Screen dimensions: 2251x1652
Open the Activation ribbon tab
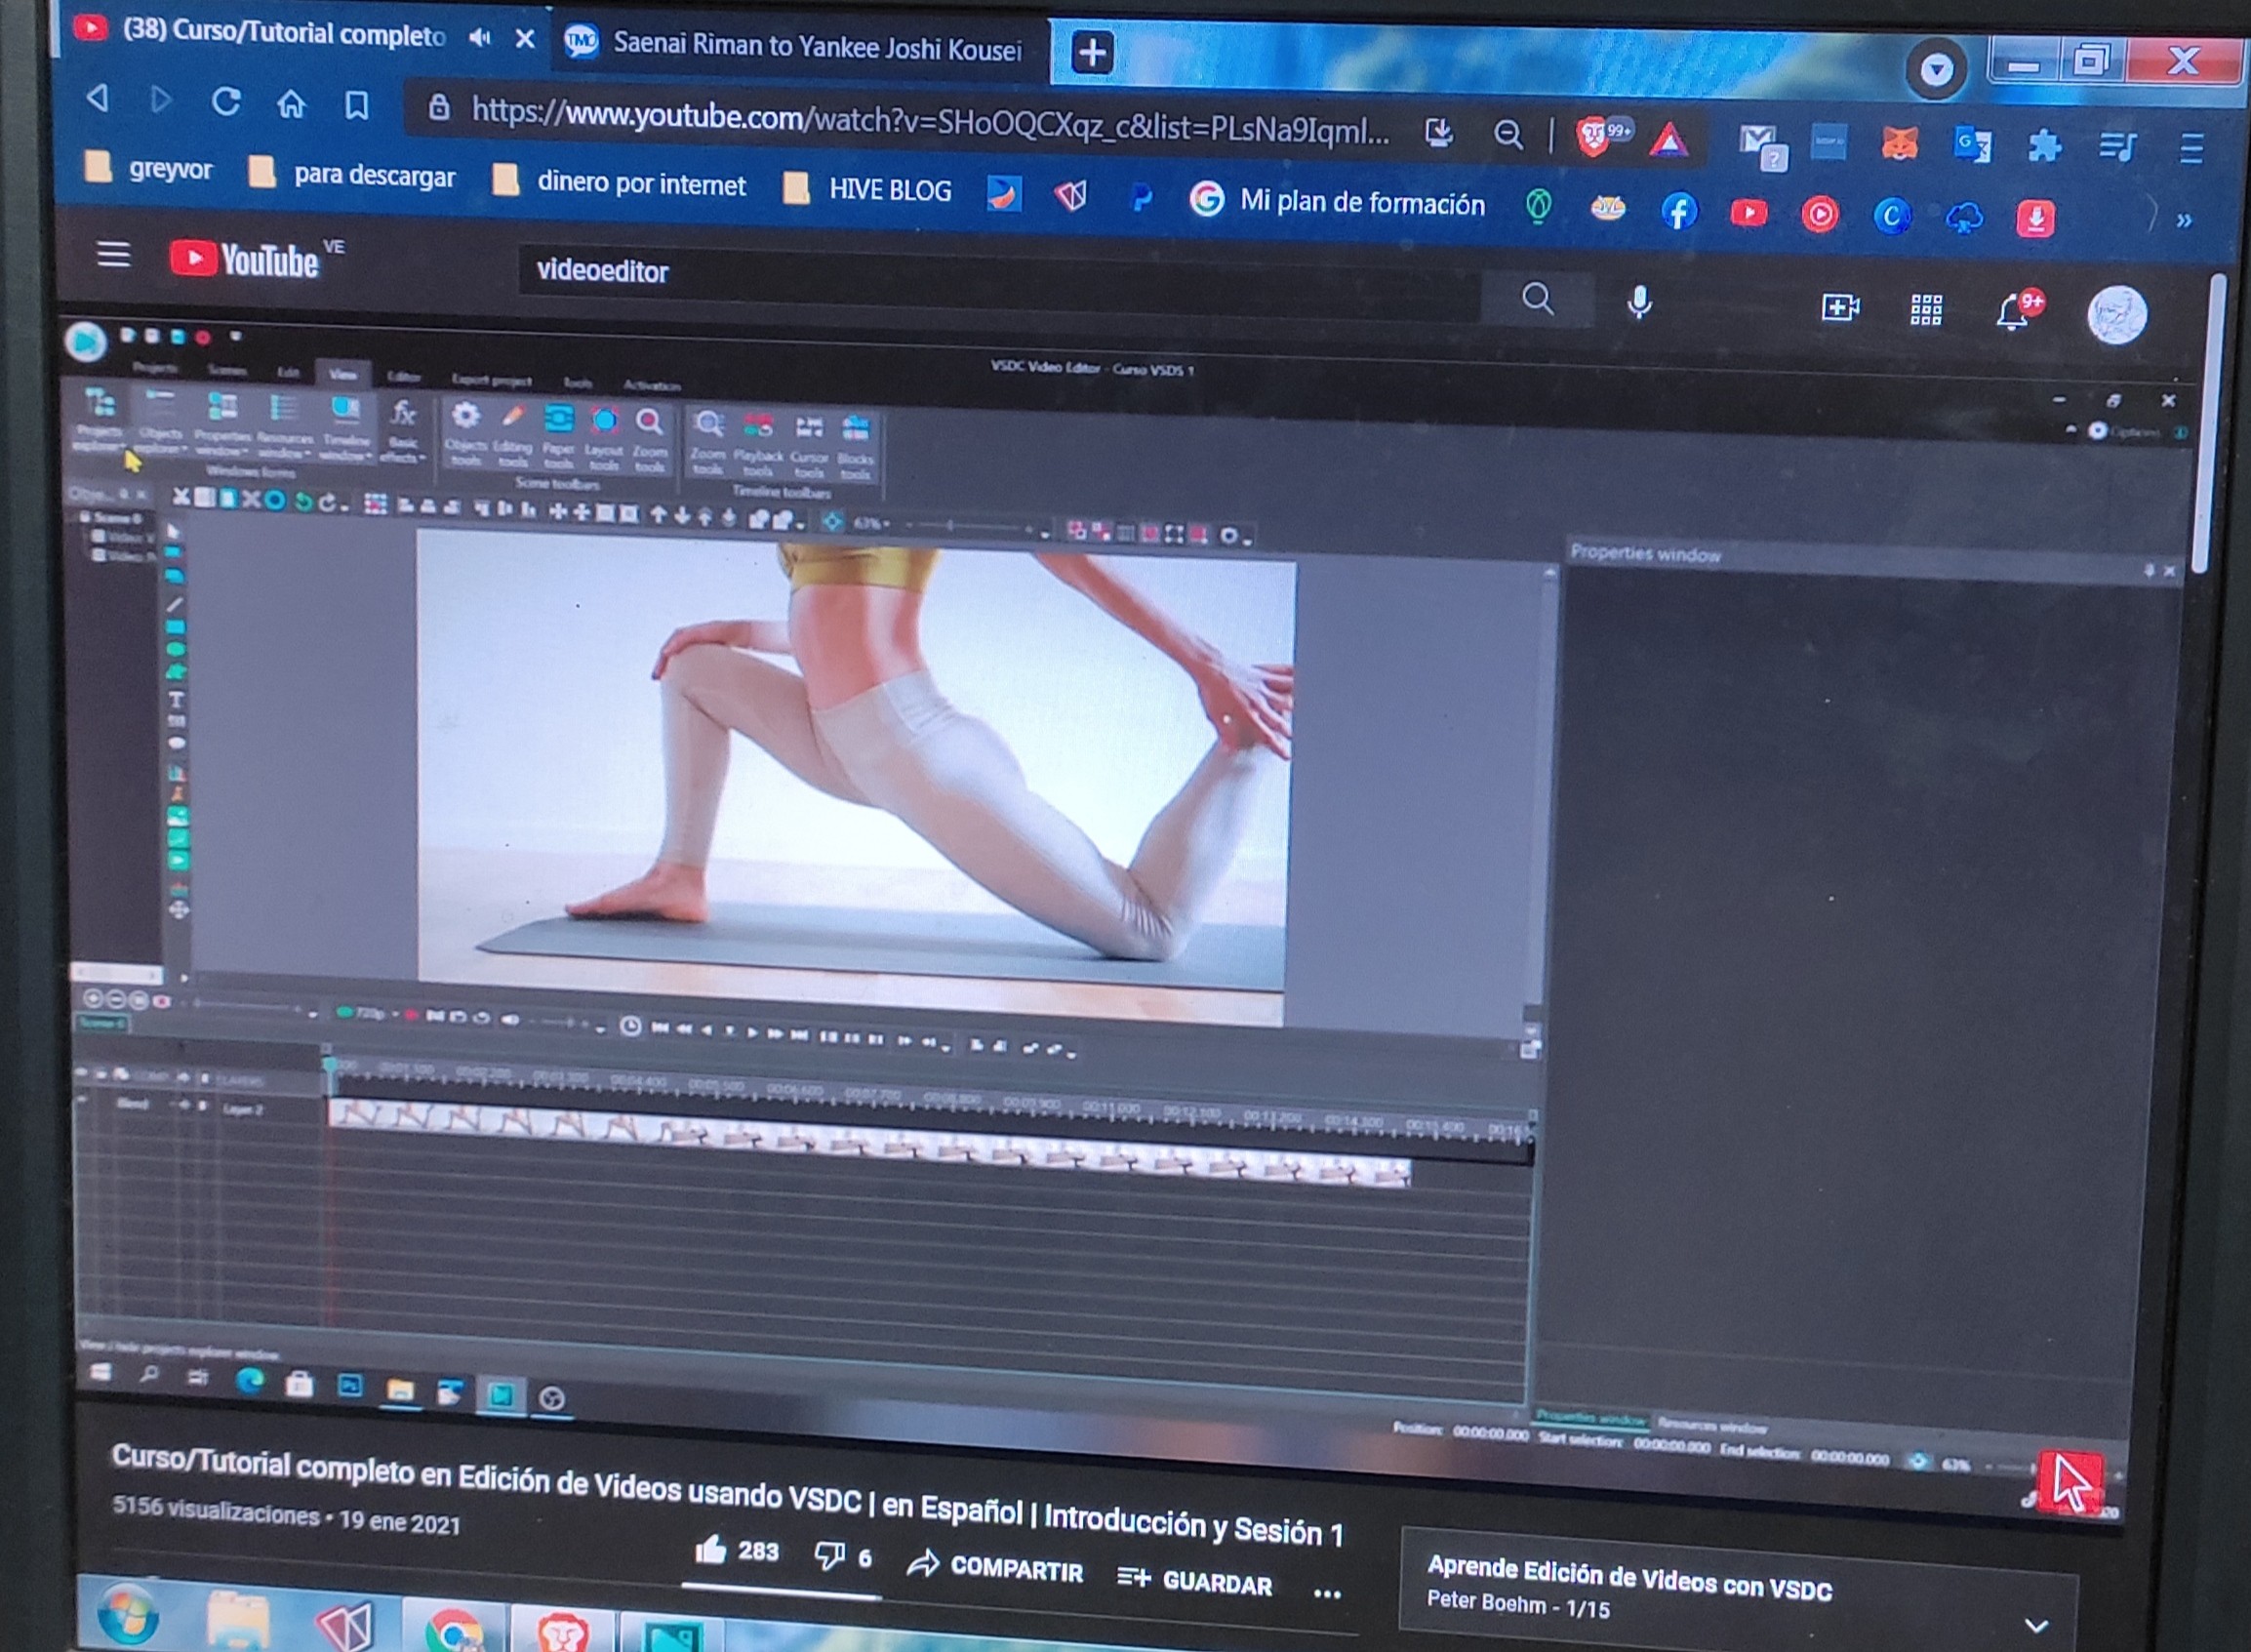click(652, 385)
